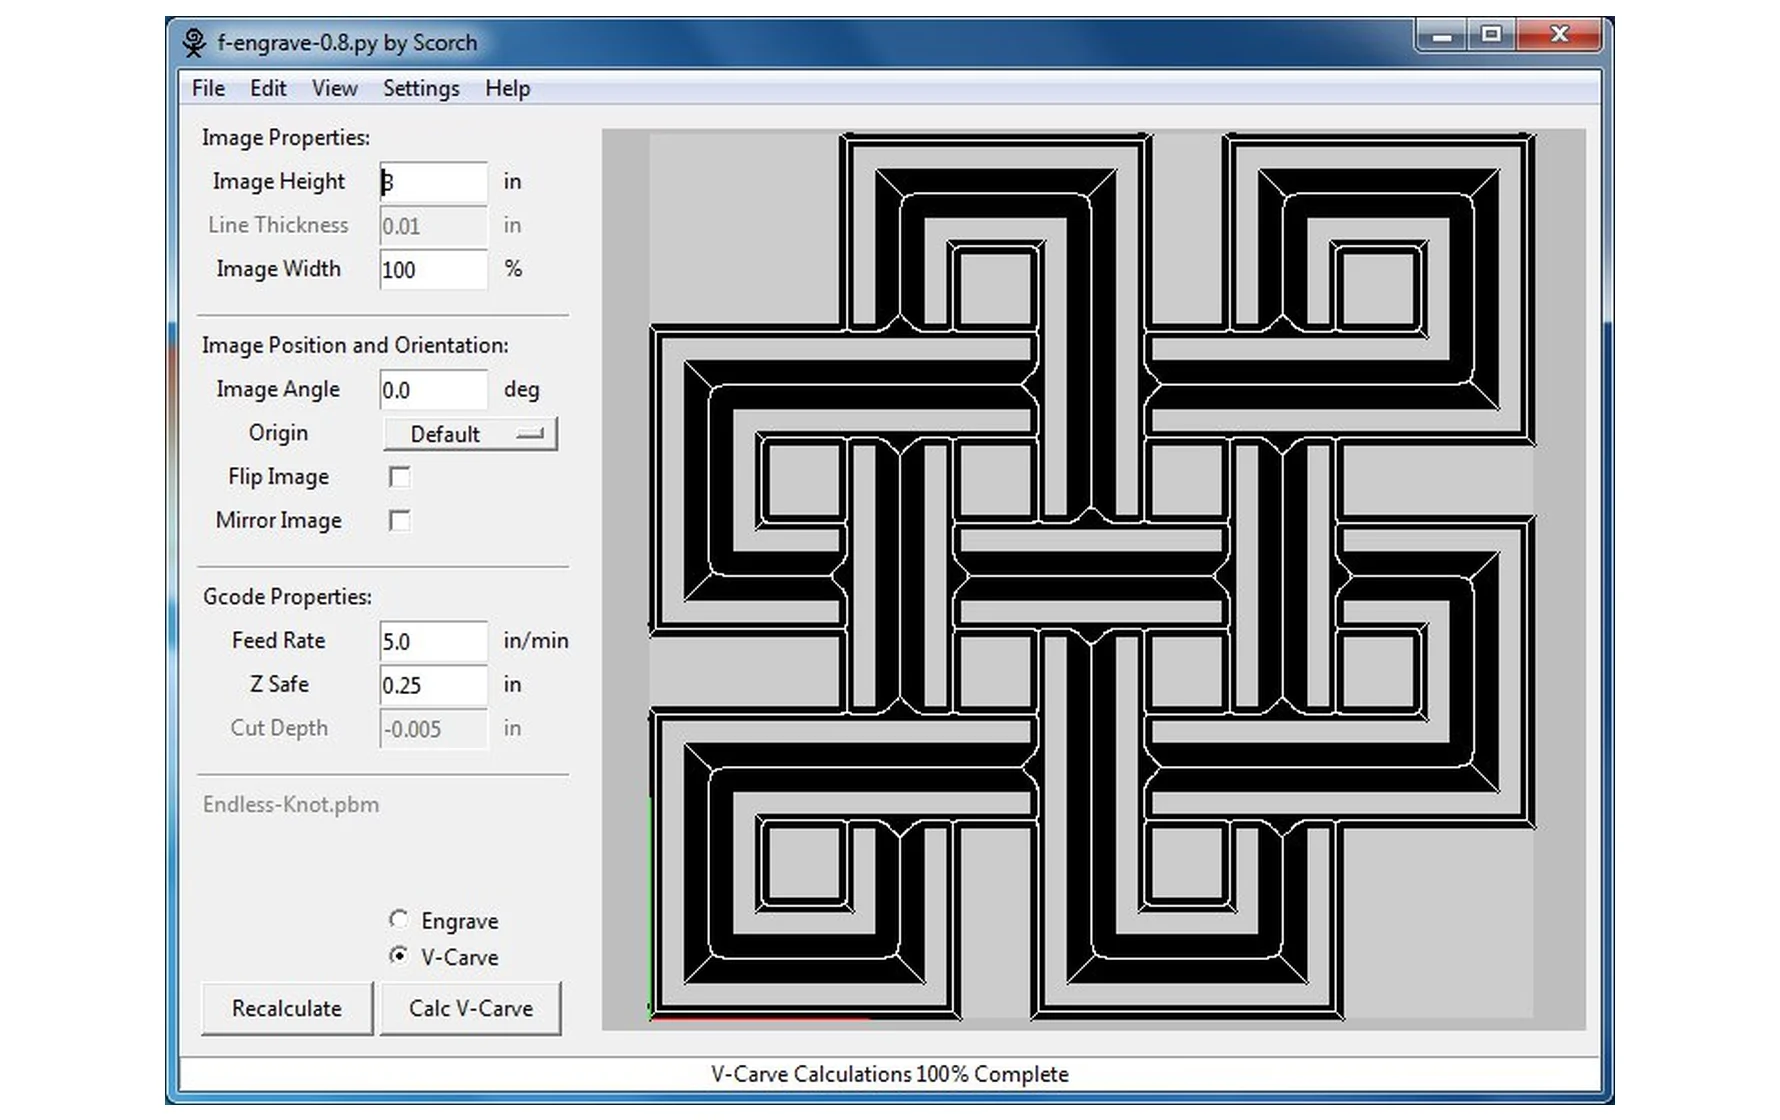
Task: Select the Engrave radio button
Action: point(399,919)
